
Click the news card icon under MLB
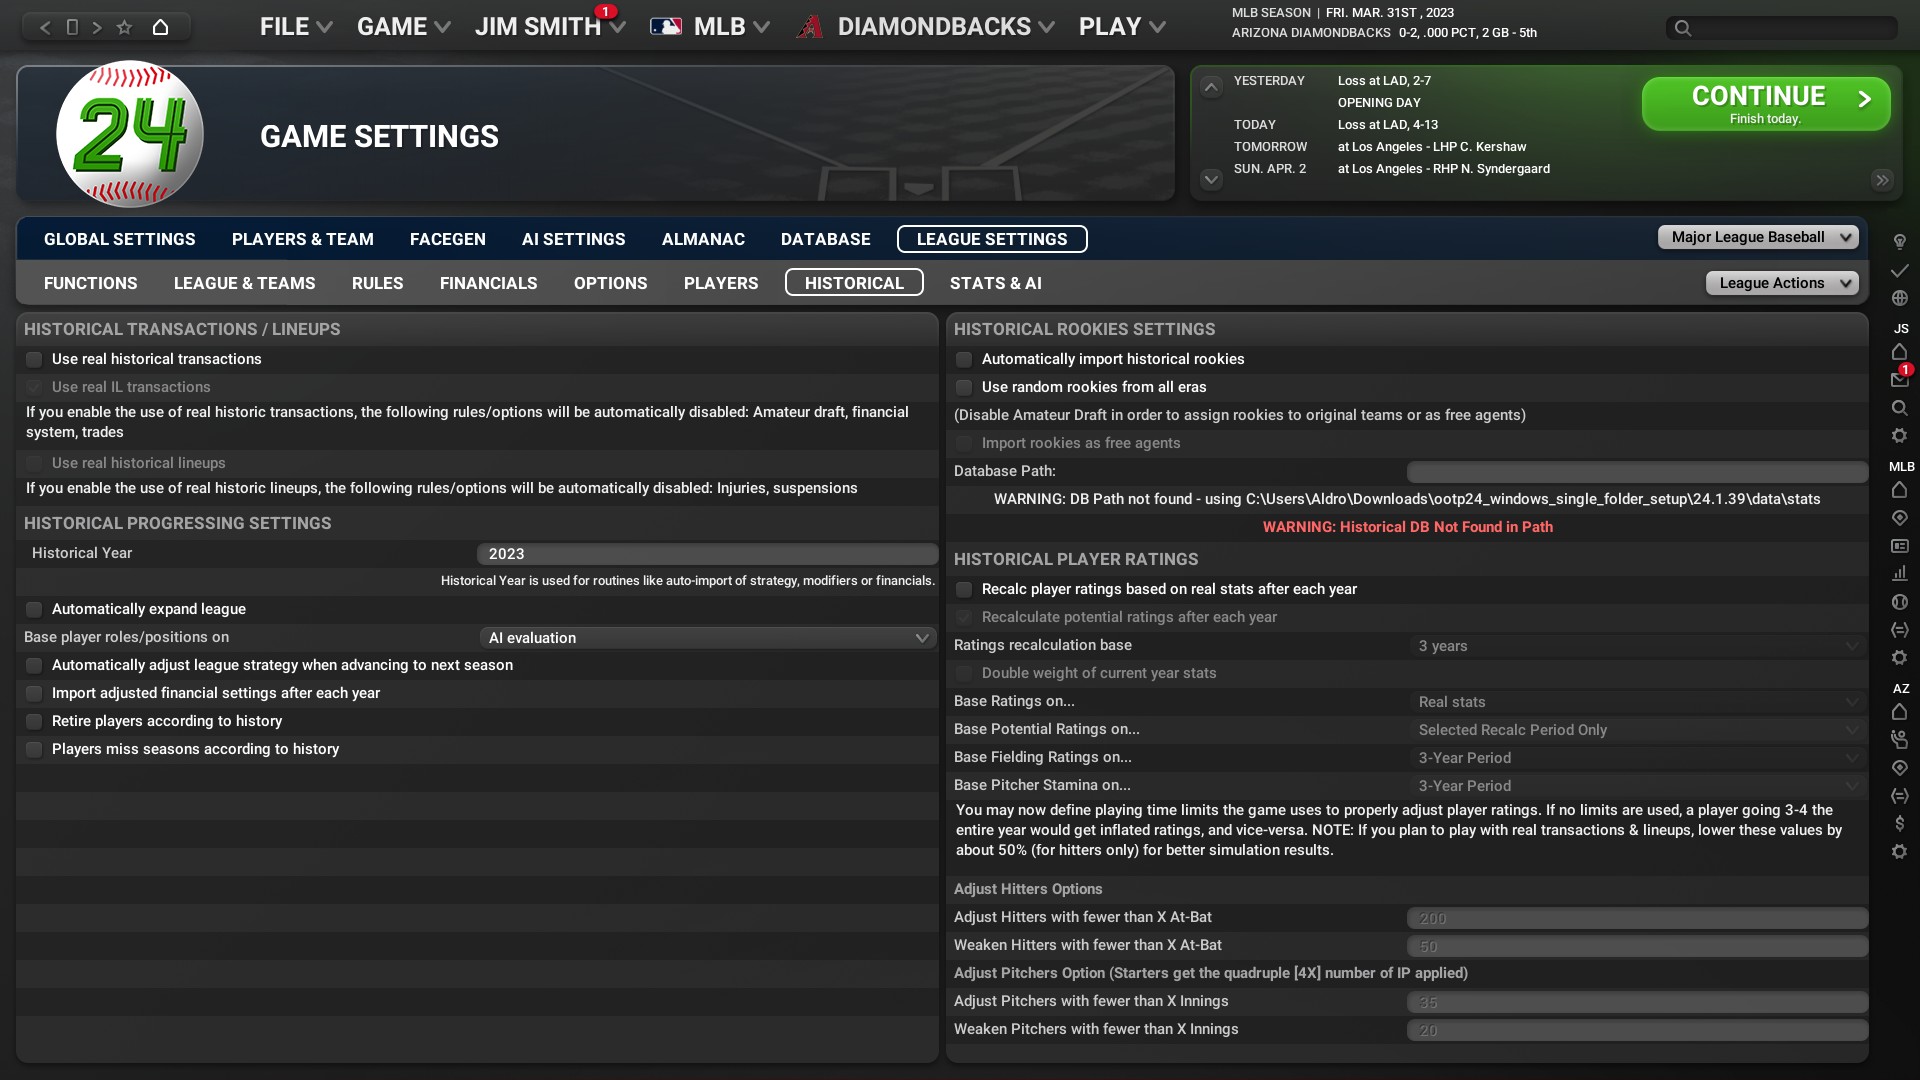pyautogui.click(x=1899, y=546)
